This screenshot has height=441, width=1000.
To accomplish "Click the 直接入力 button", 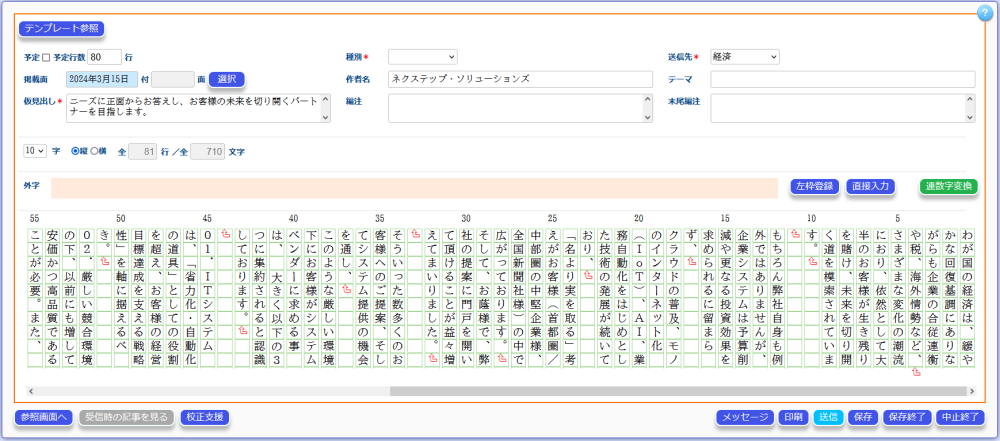I will 871,186.
